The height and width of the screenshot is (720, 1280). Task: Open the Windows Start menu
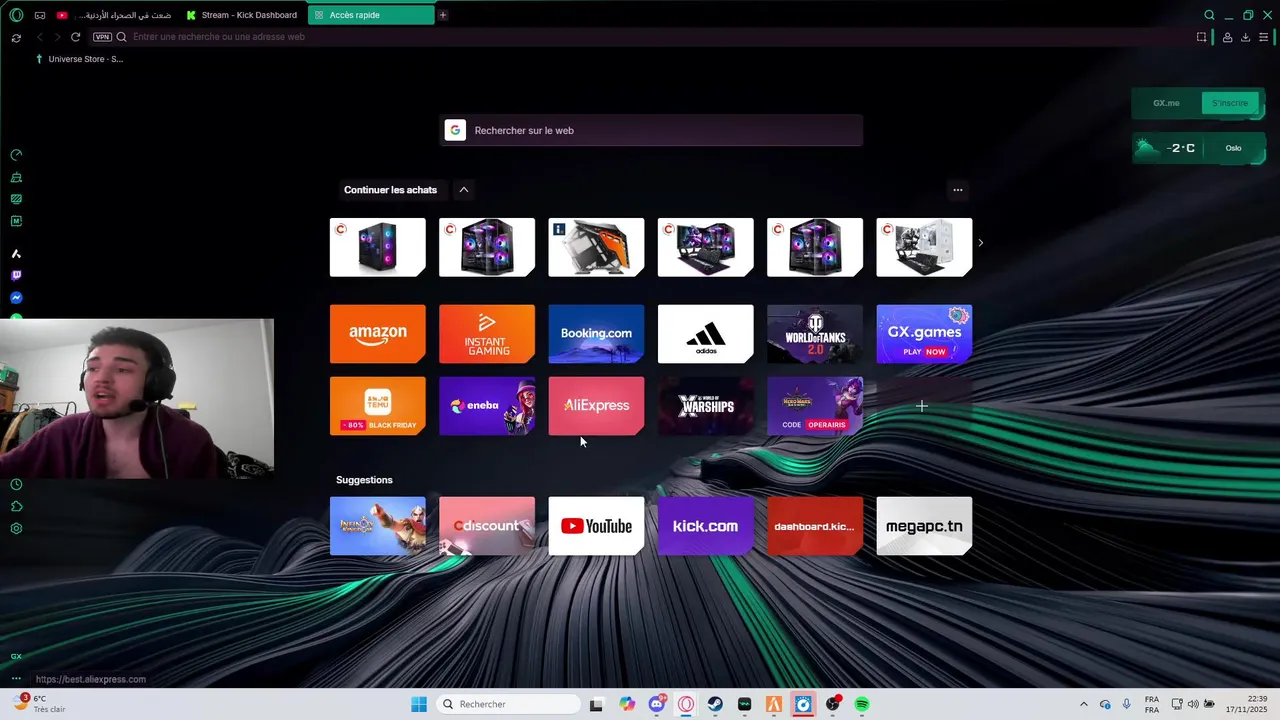pos(419,704)
